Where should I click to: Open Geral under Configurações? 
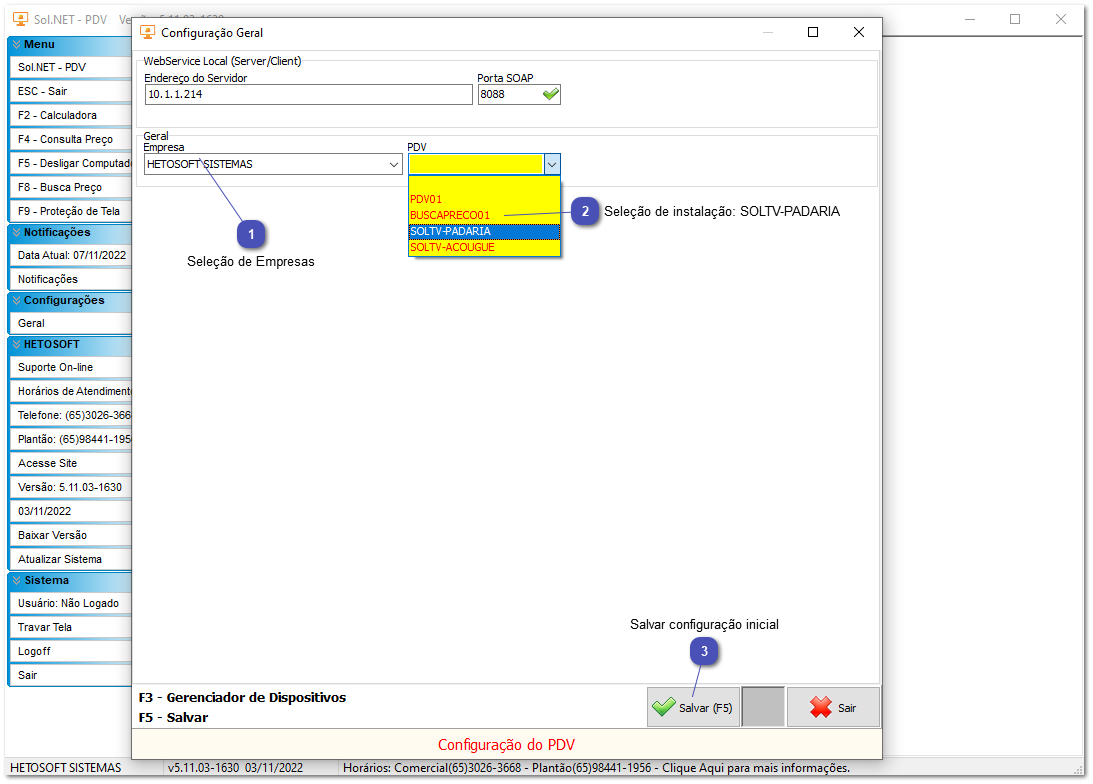pos(70,324)
